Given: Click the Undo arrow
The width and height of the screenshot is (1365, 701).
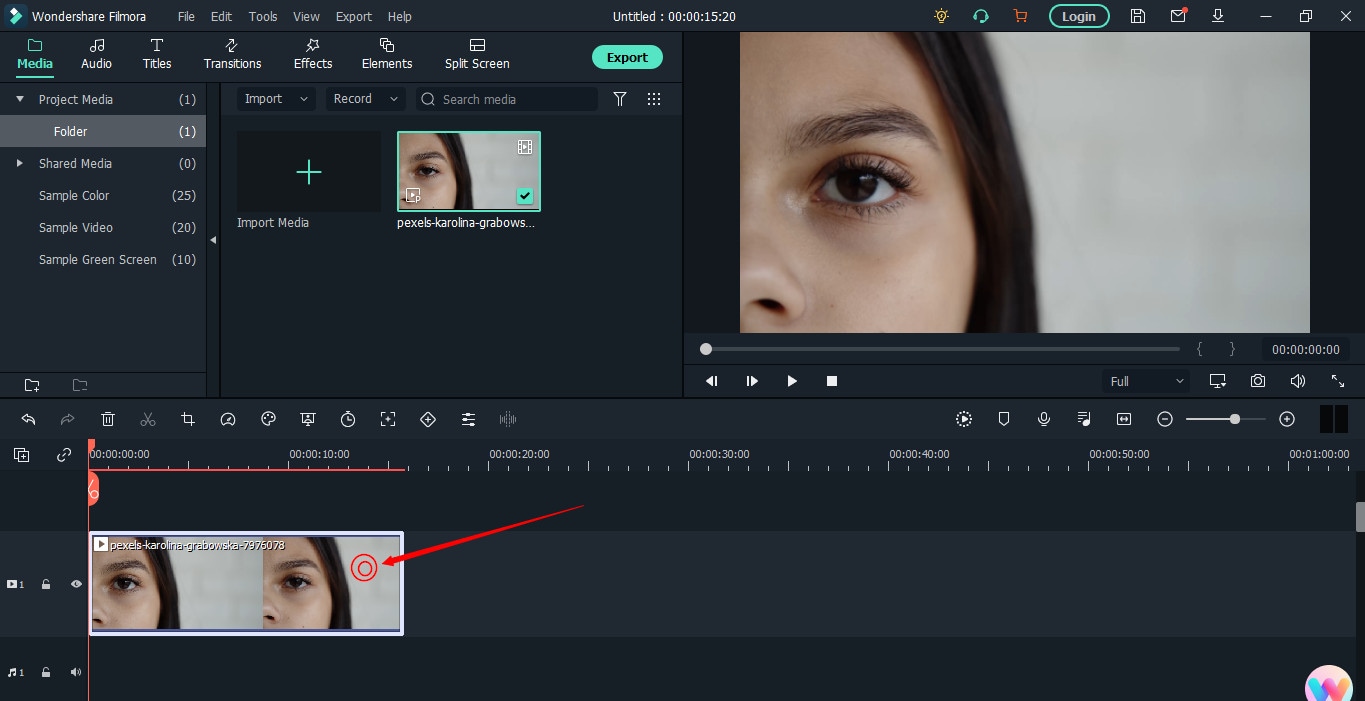Looking at the screenshot, I should [28, 420].
